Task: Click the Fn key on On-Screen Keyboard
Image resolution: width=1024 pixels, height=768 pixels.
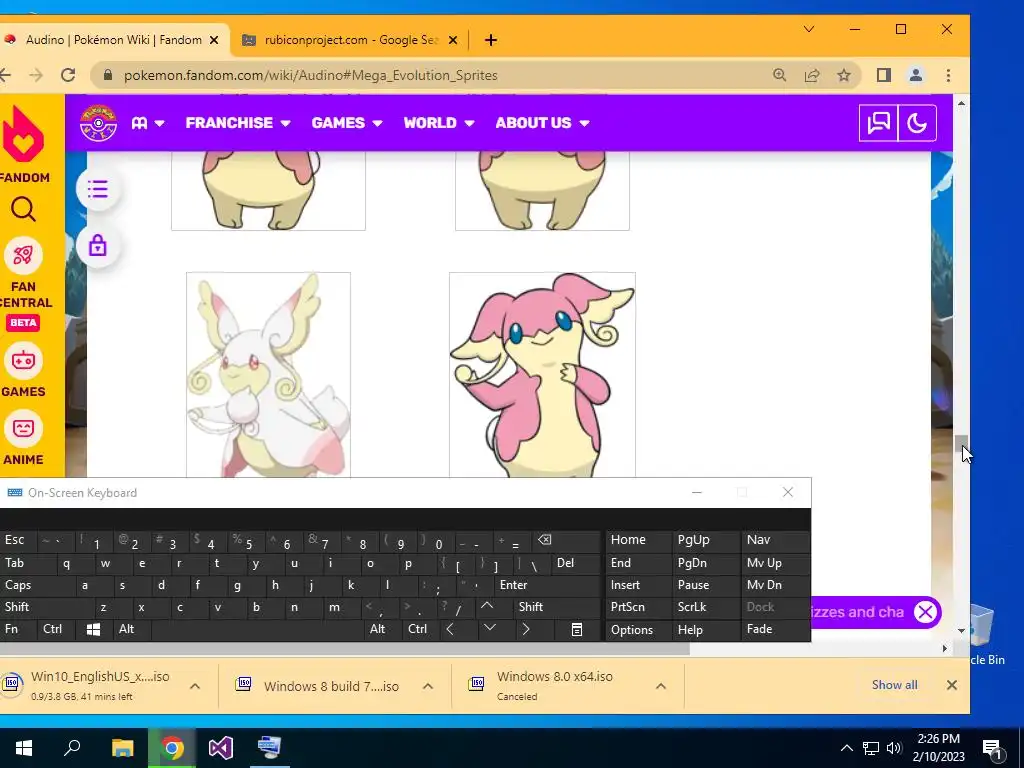Action: [18, 630]
